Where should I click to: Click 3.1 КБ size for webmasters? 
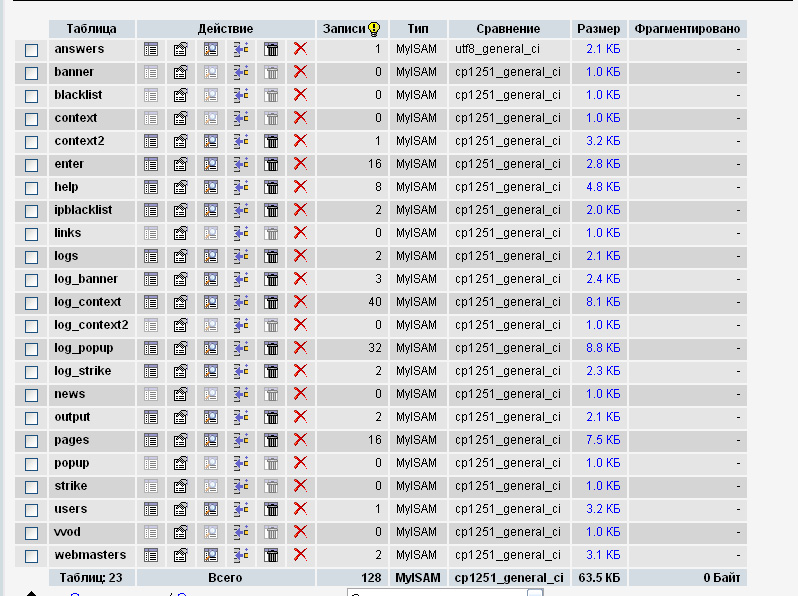[x=603, y=555]
